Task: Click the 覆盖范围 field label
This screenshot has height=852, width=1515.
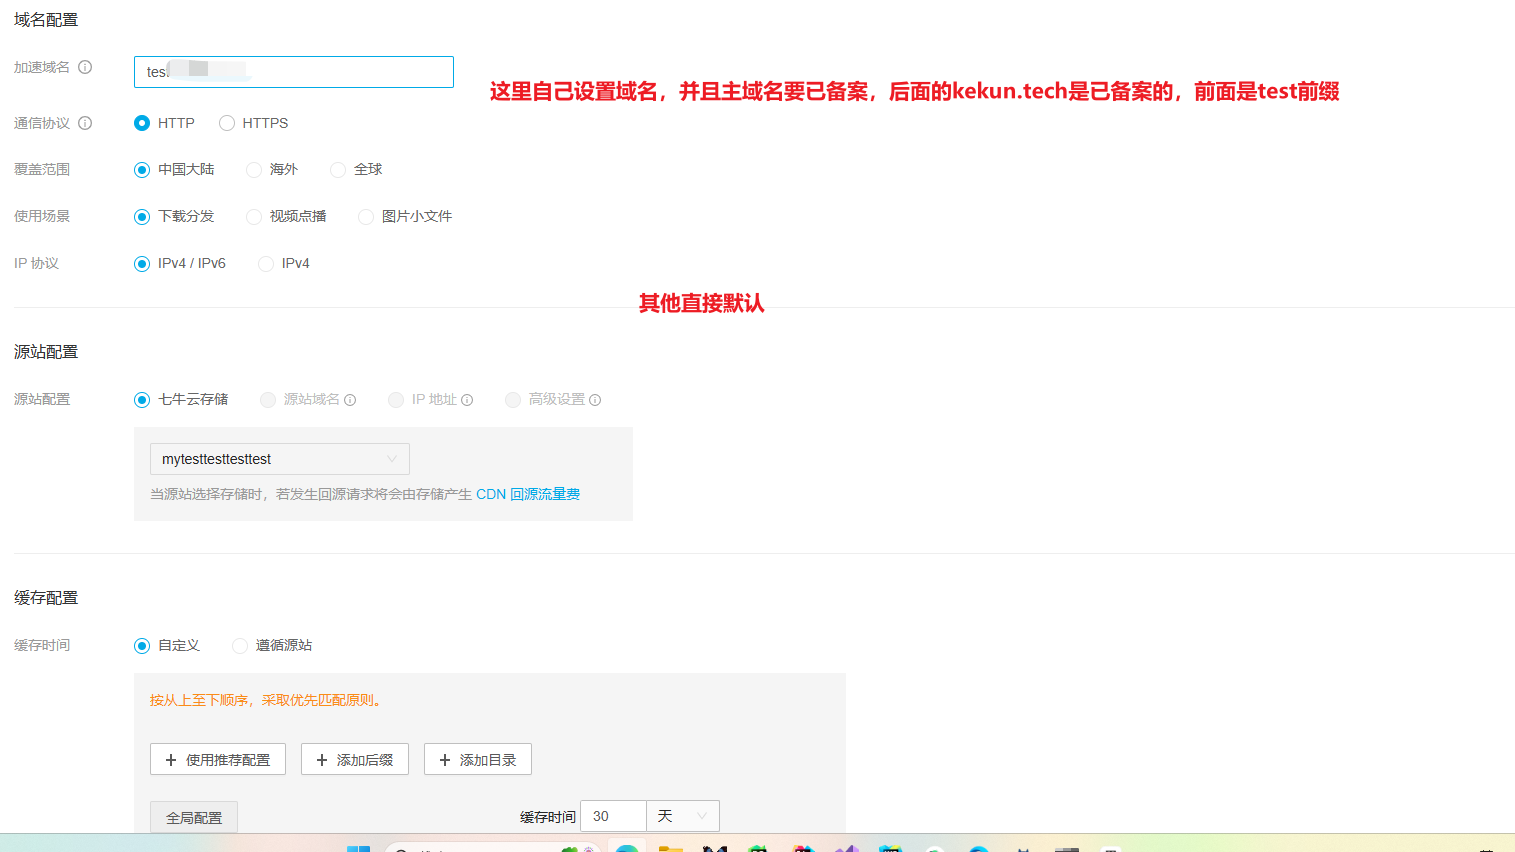Action: tap(42, 169)
